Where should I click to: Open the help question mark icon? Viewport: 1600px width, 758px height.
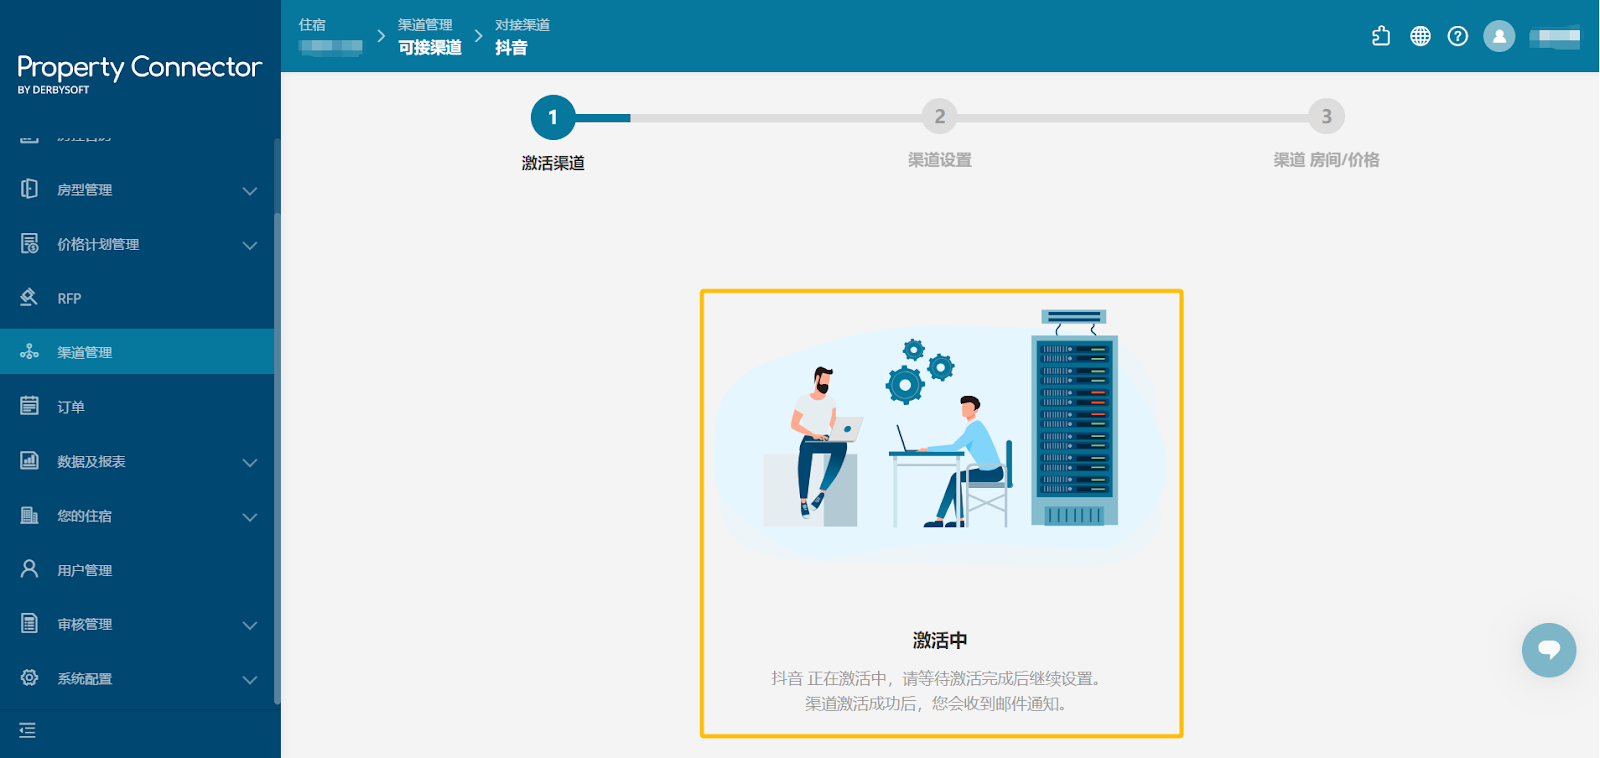tap(1458, 36)
